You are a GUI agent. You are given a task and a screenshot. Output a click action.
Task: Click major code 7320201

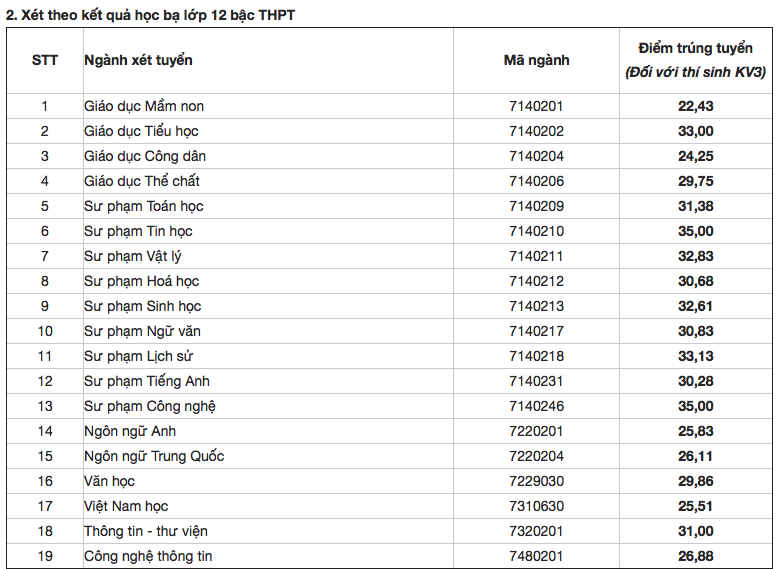[x=536, y=531]
